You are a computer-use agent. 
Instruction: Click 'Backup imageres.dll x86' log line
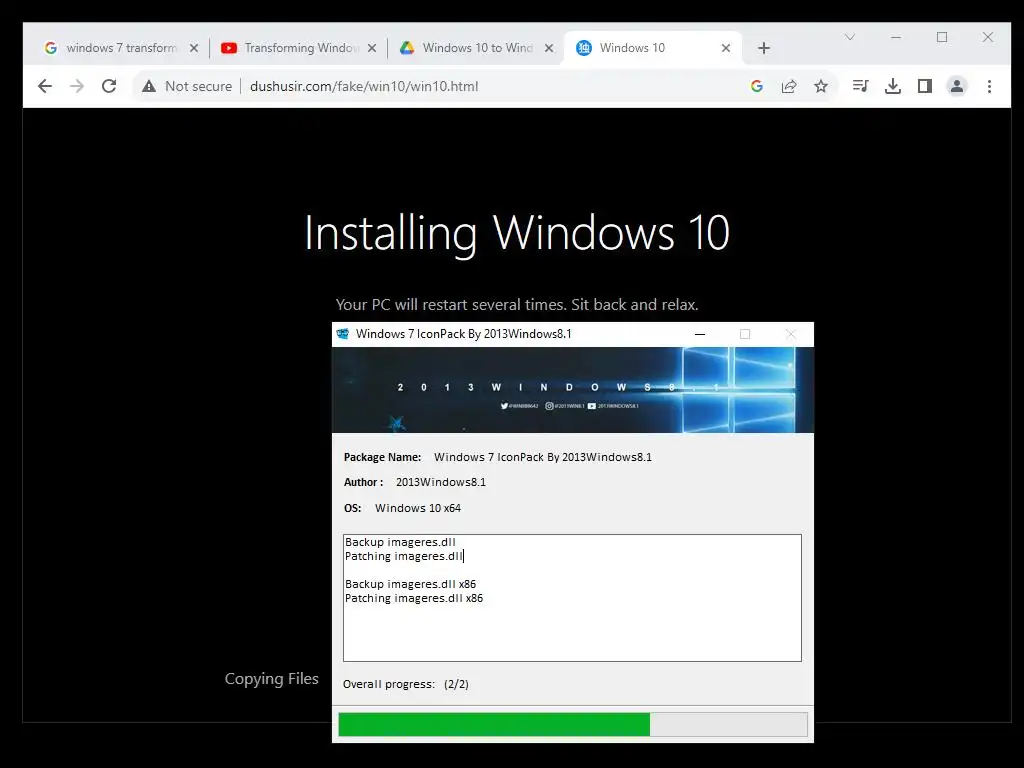click(410, 584)
